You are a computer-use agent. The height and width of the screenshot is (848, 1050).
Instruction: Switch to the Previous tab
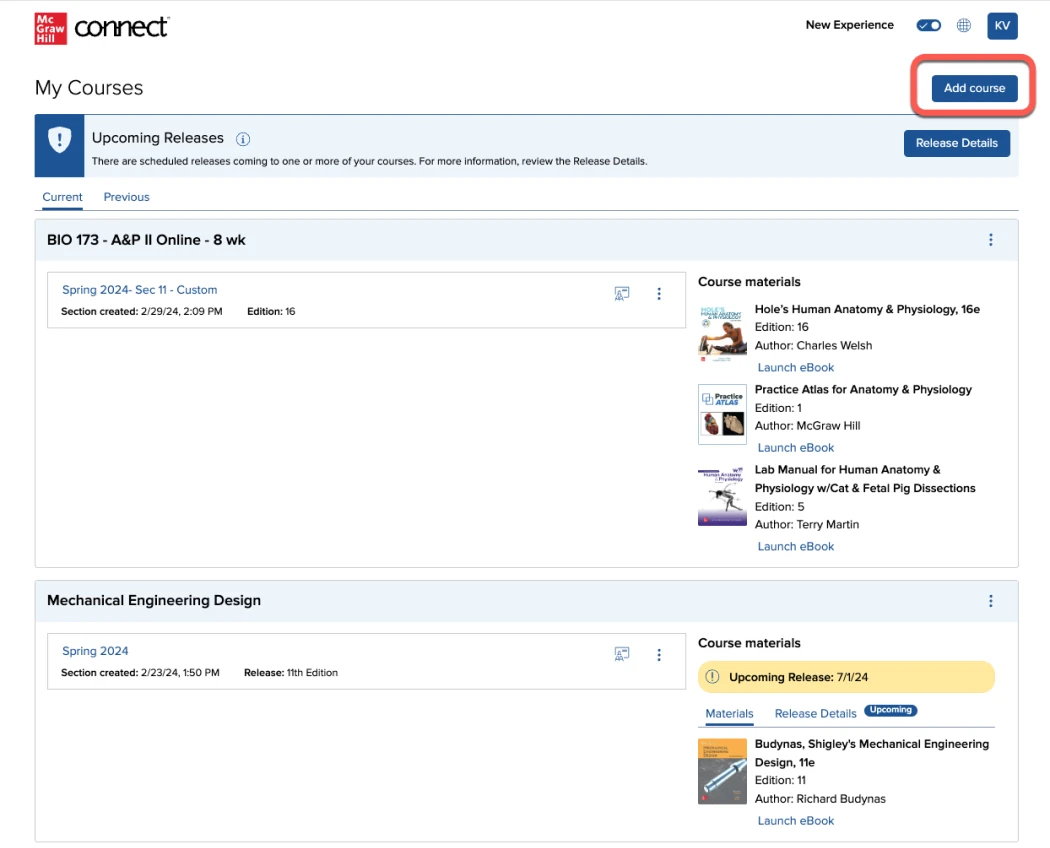tap(126, 197)
